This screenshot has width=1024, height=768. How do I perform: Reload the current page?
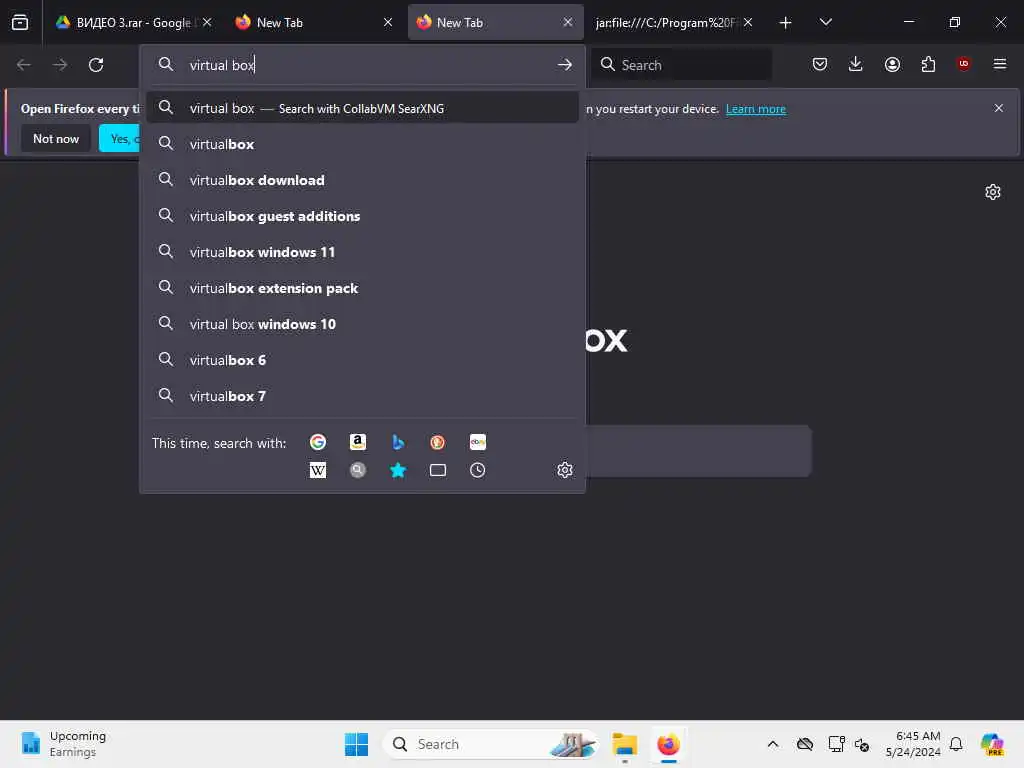click(x=96, y=65)
